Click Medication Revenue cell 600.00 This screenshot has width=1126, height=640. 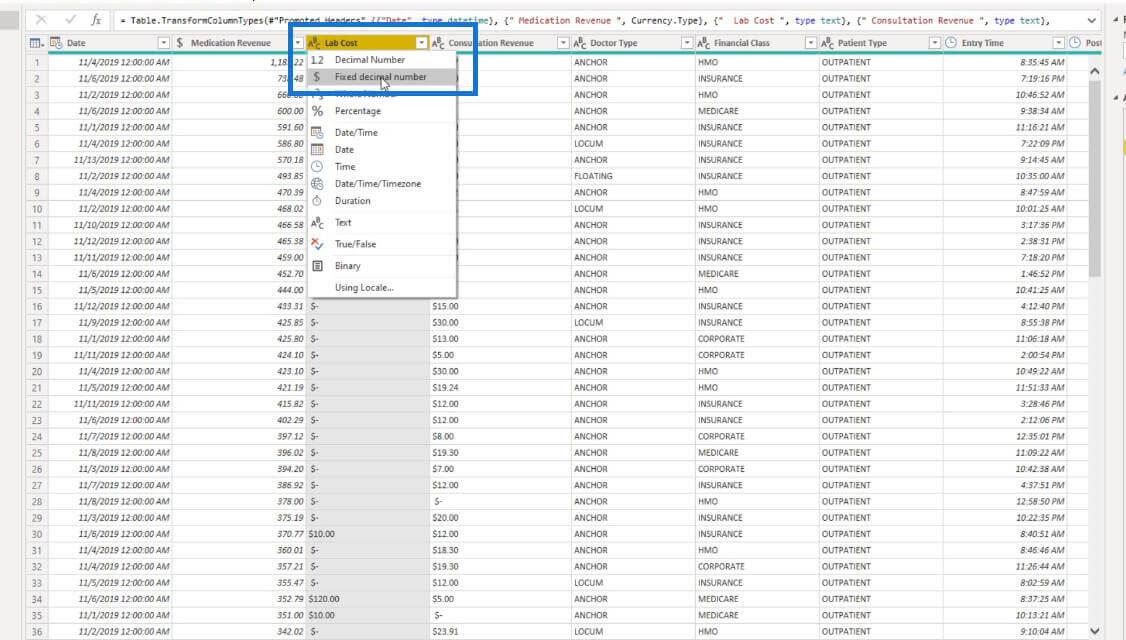(x=238, y=111)
